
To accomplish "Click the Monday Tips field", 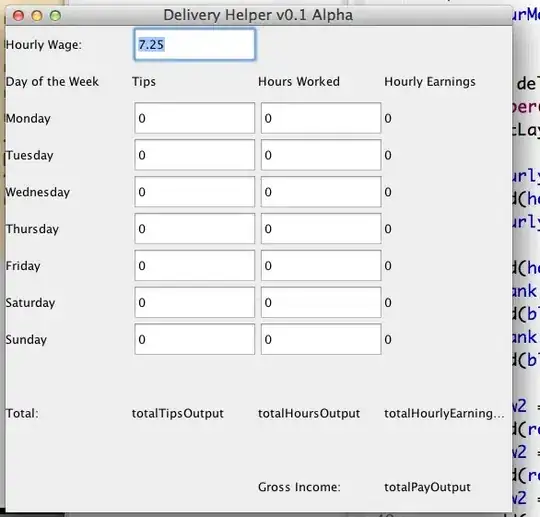I will (x=195, y=118).
